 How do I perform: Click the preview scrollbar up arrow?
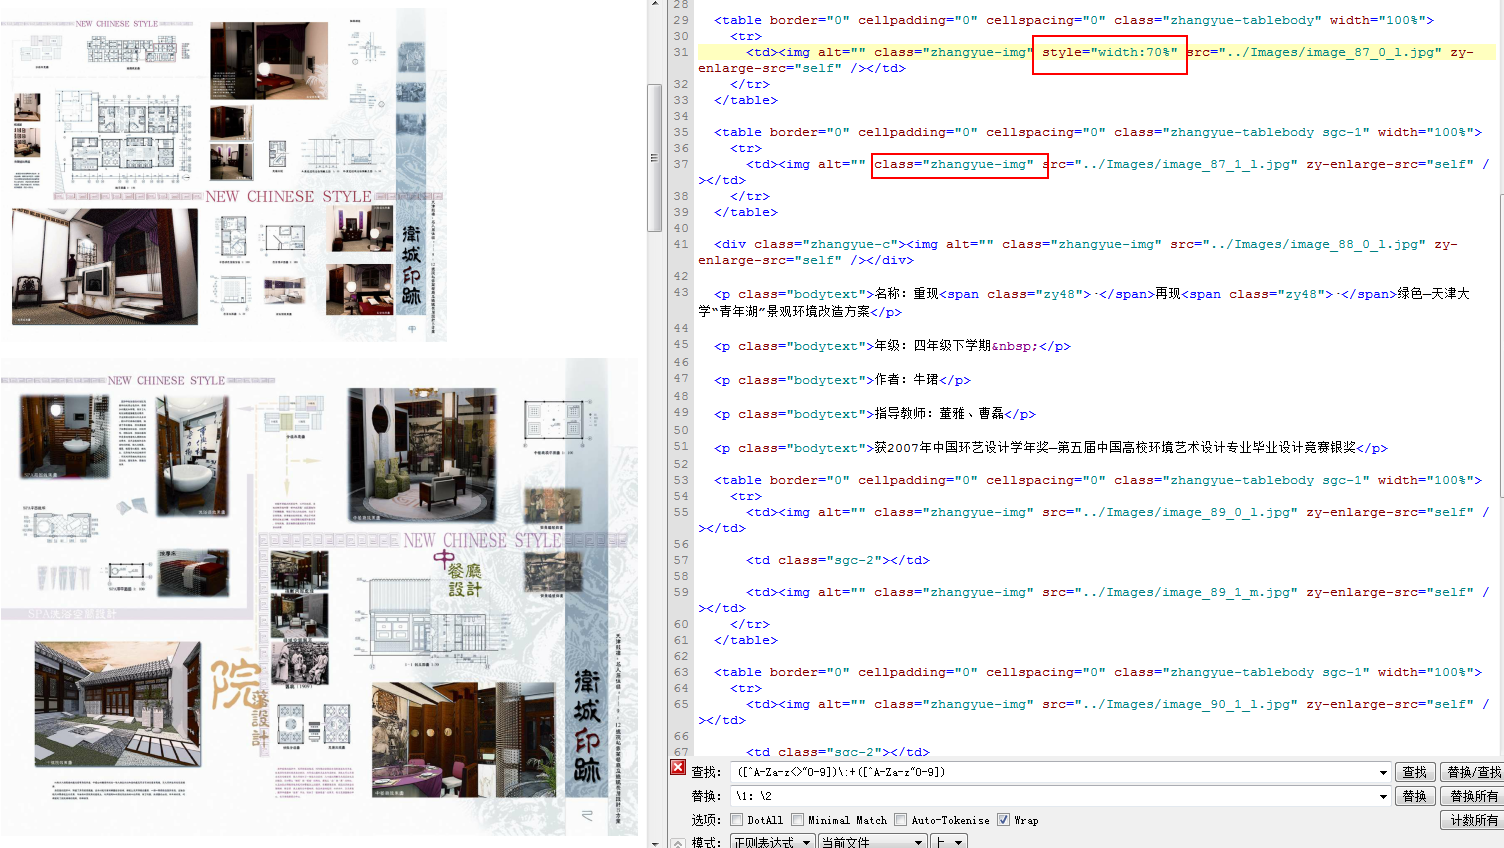(655, 5)
